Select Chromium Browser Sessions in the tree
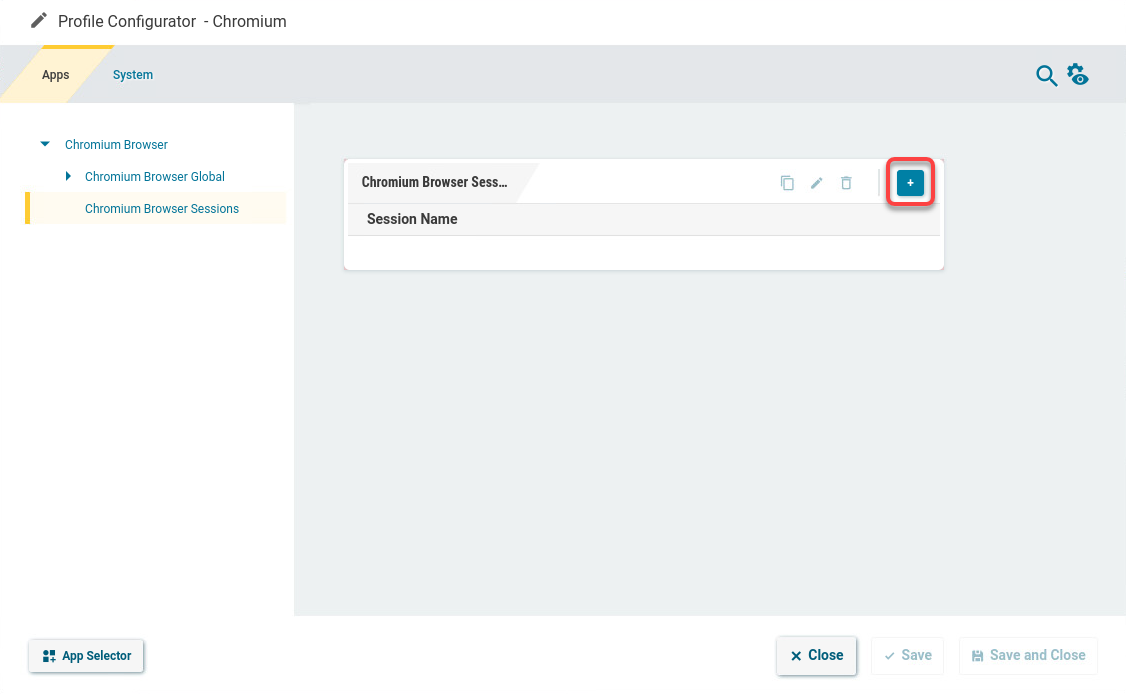 point(162,209)
